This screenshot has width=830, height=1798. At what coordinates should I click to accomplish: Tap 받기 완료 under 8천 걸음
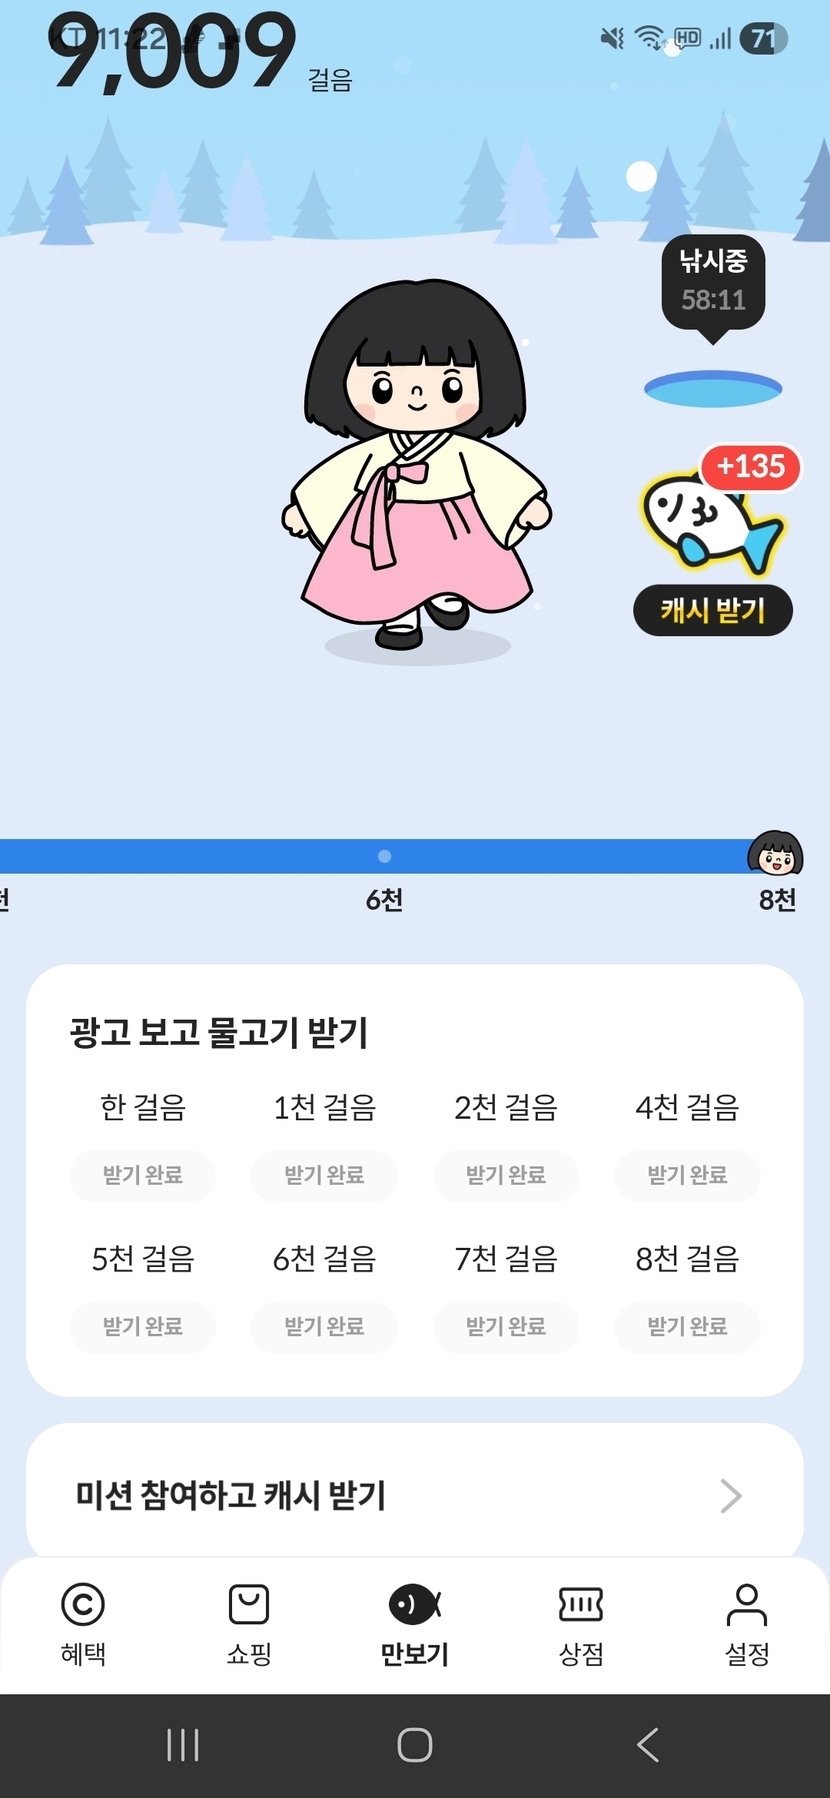687,1326
